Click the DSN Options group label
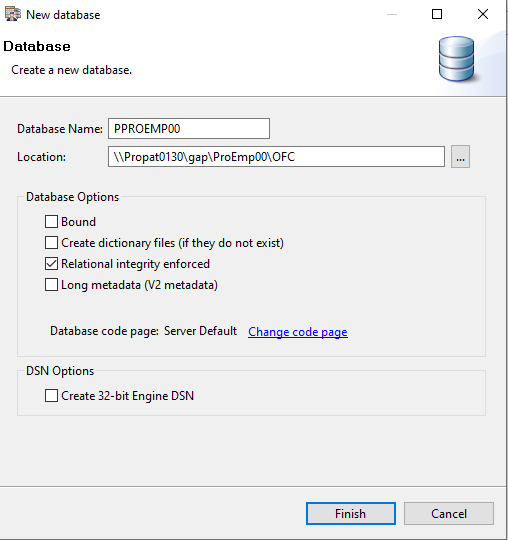Viewport: 508px width, 540px height. (x=60, y=371)
